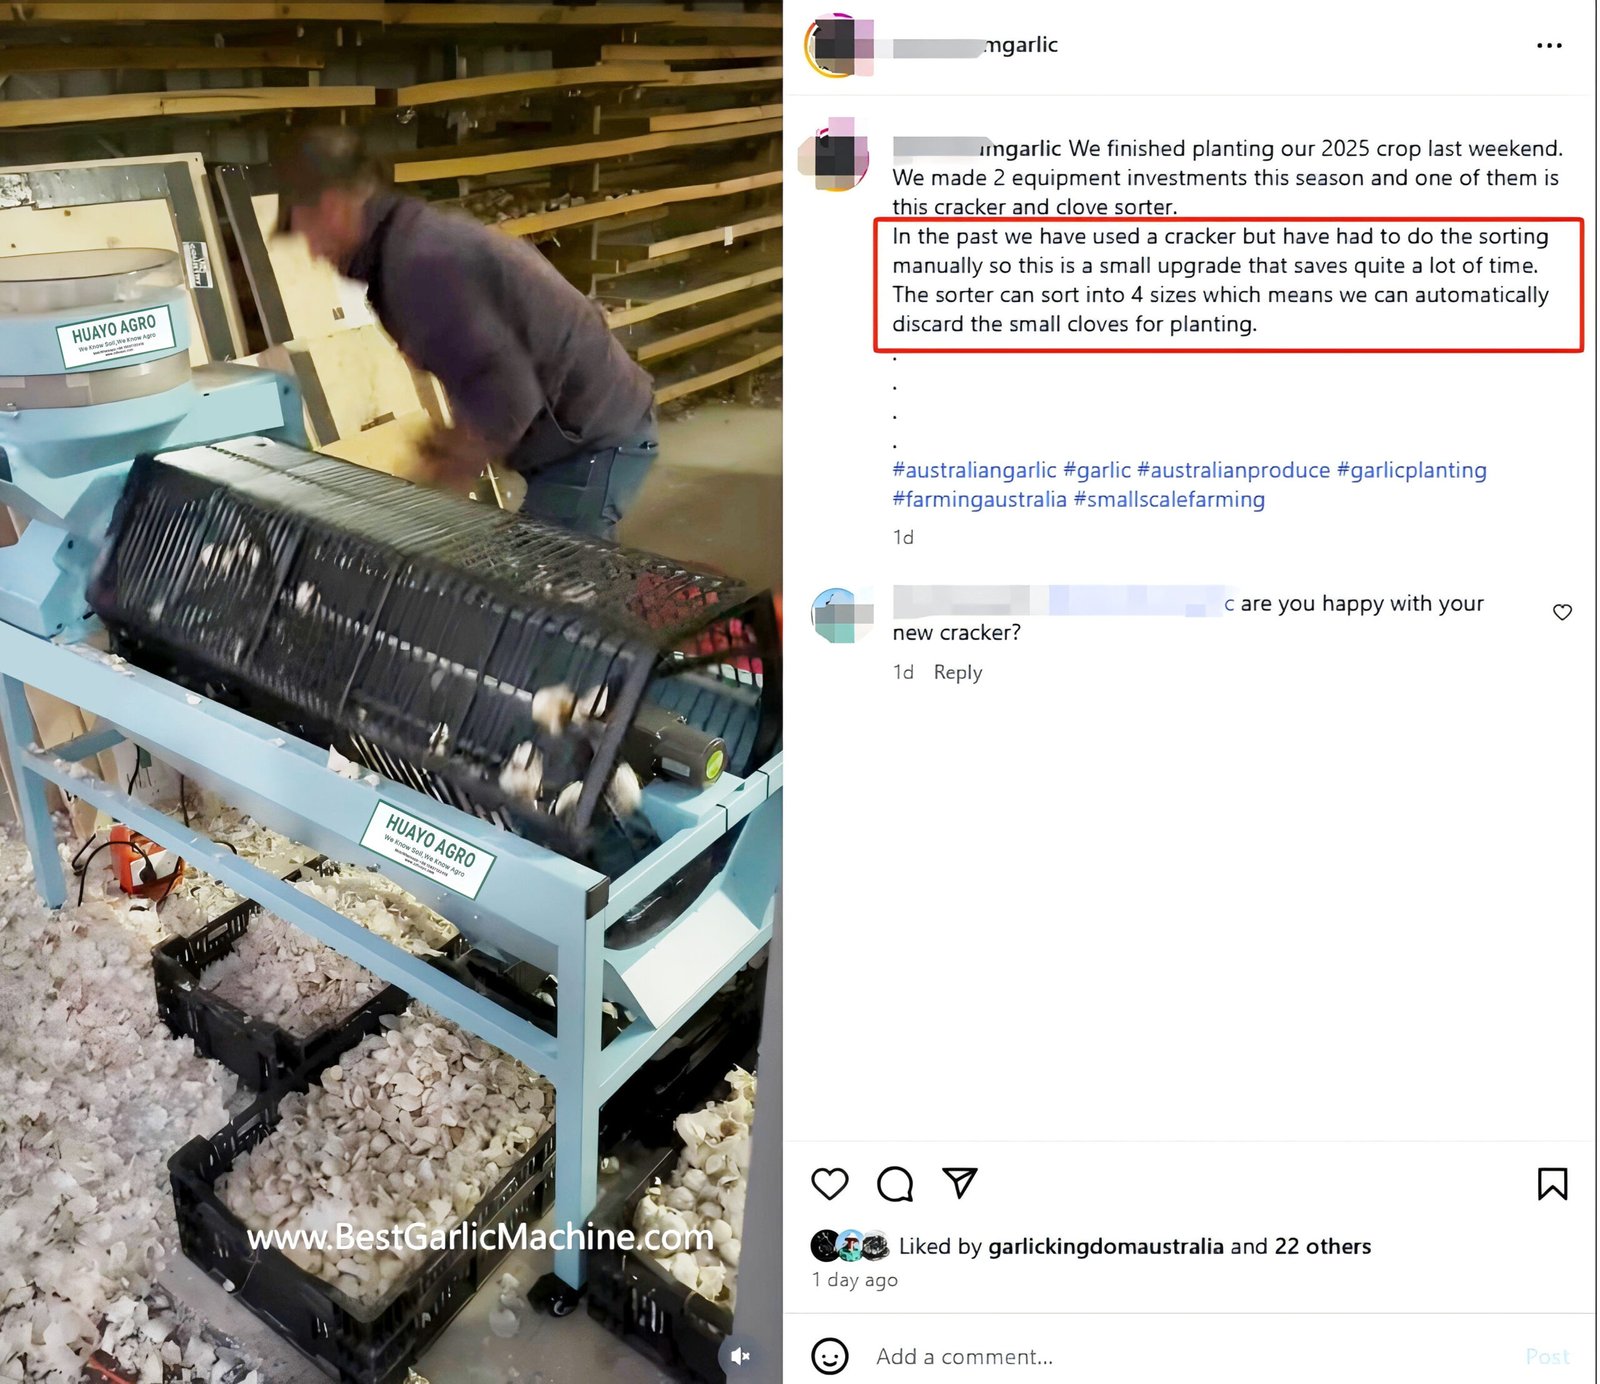Open the three-dots more options menu
Image resolution: width=1600 pixels, height=1384 pixels.
[x=1549, y=45]
